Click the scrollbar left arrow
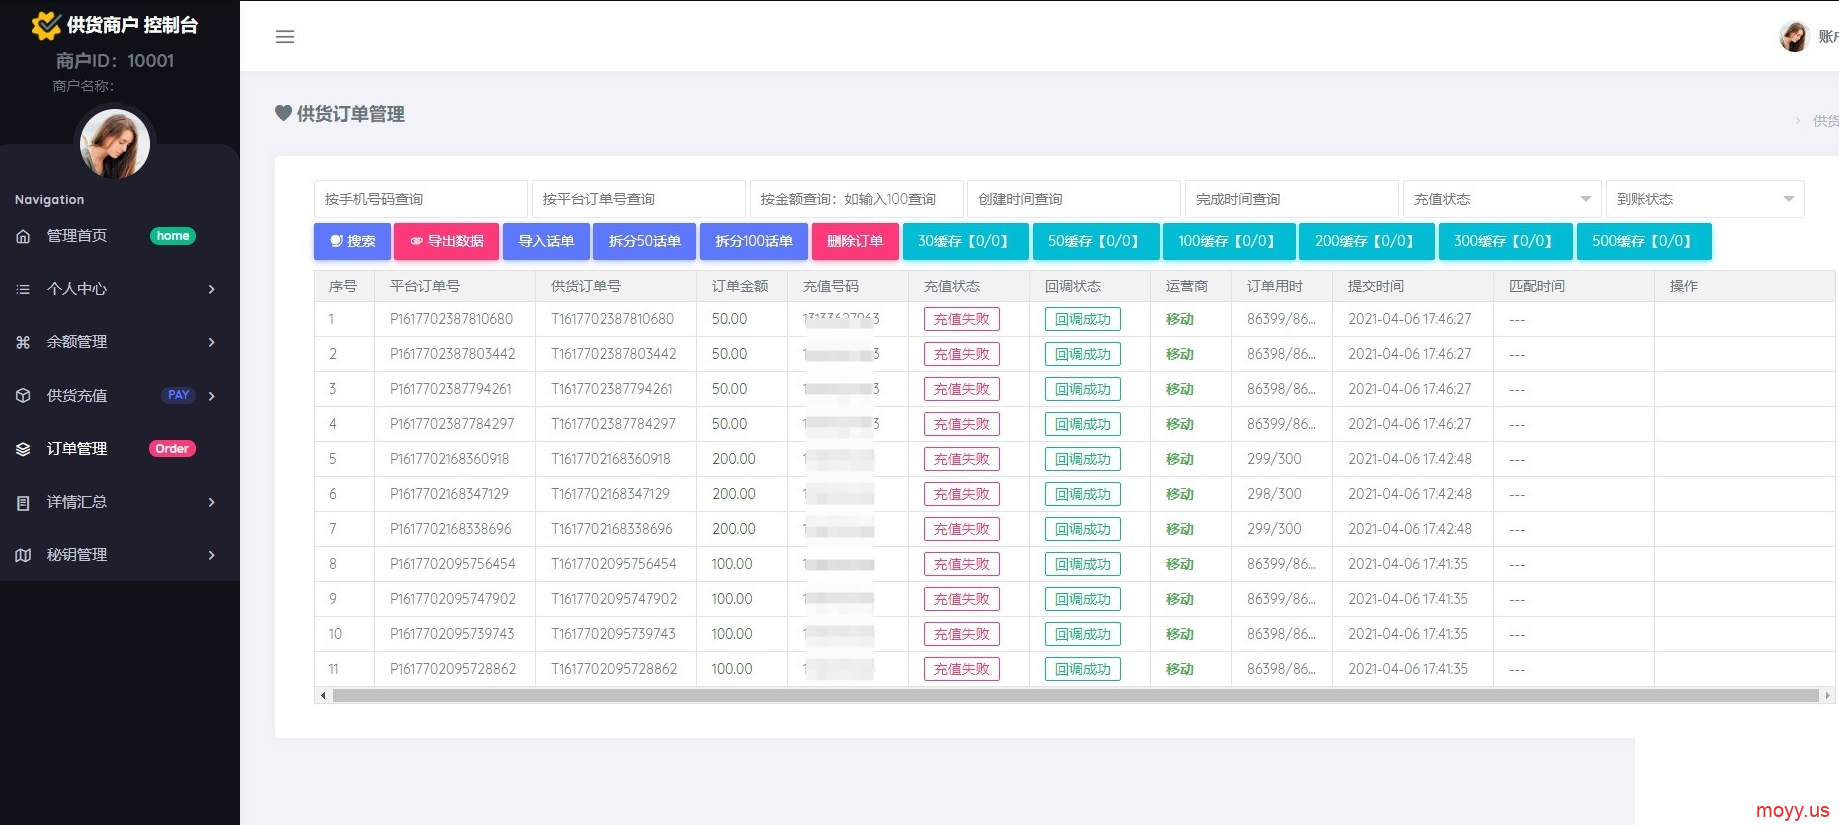The image size is (1839, 825). [322, 695]
